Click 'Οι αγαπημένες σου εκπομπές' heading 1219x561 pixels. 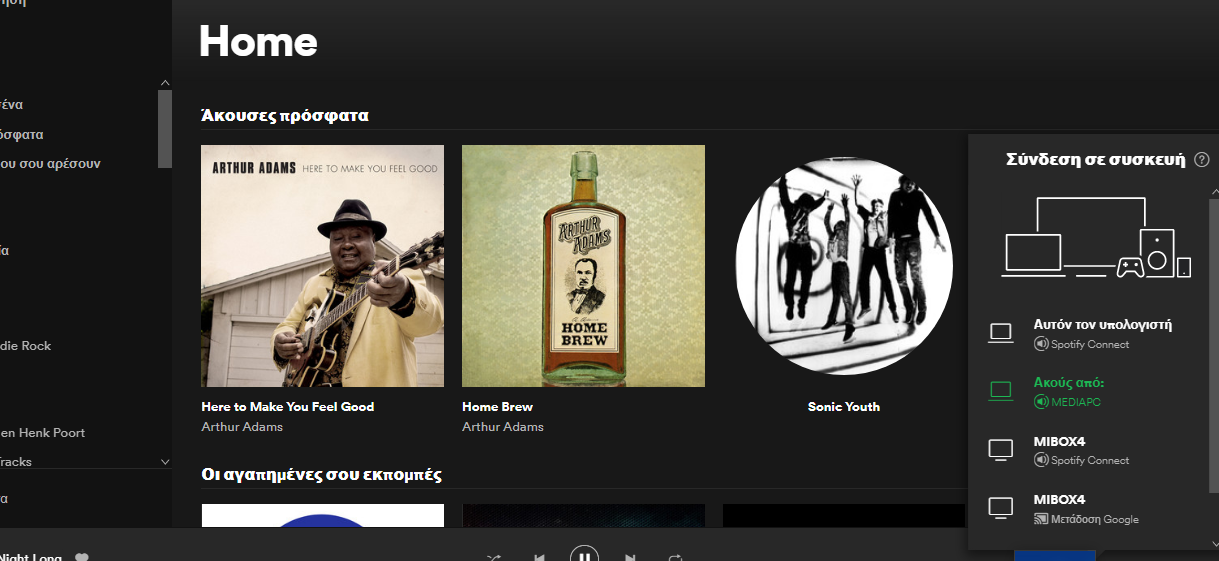[321, 474]
